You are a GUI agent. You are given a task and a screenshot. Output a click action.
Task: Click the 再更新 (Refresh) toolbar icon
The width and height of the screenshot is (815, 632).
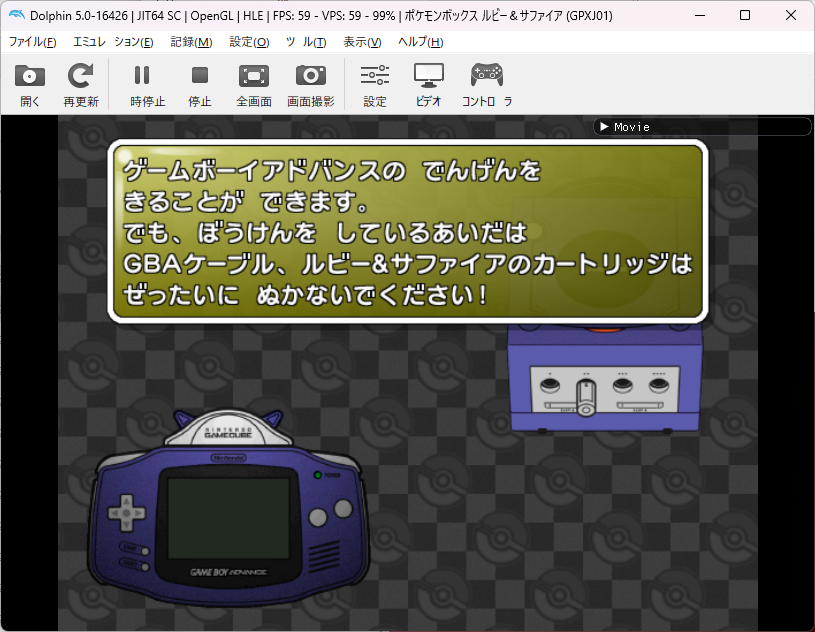[x=81, y=85]
